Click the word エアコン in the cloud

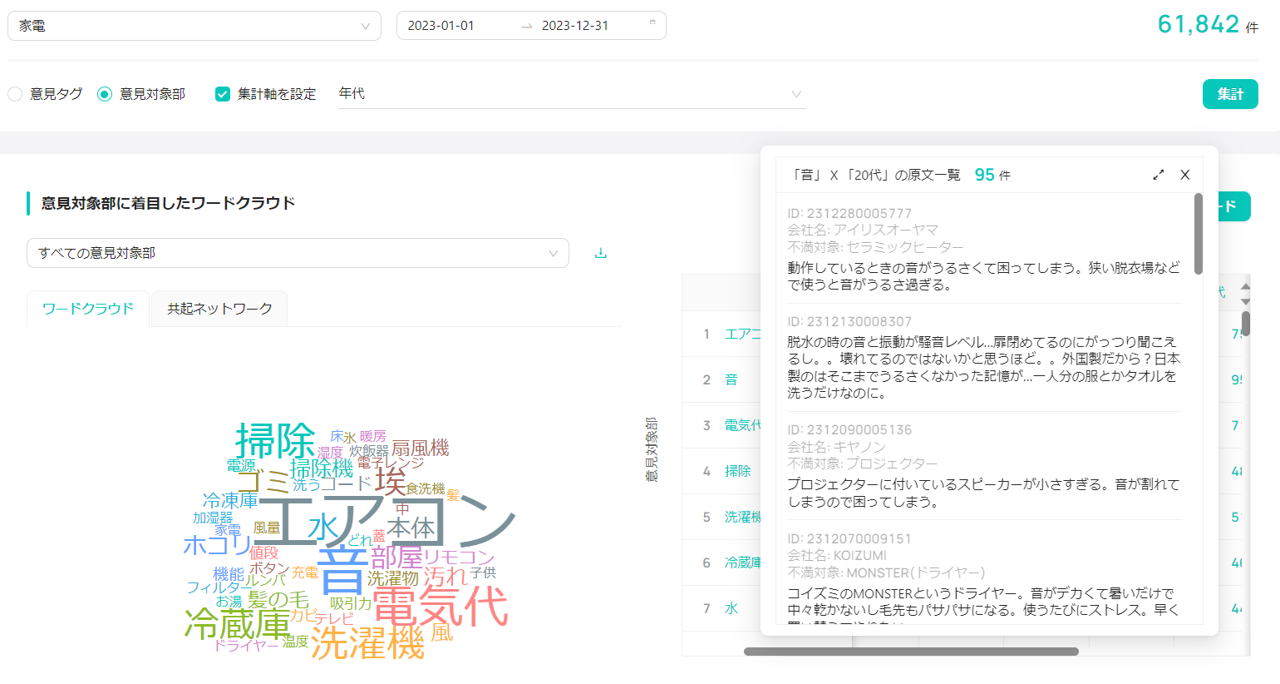pyautogui.click(x=388, y=520)
